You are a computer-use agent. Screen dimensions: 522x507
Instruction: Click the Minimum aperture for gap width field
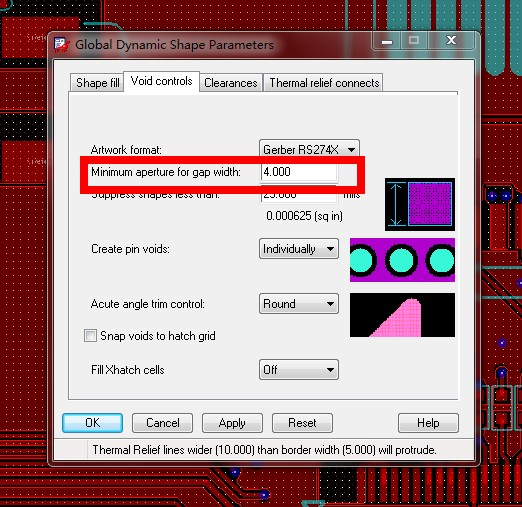point(299,172)
